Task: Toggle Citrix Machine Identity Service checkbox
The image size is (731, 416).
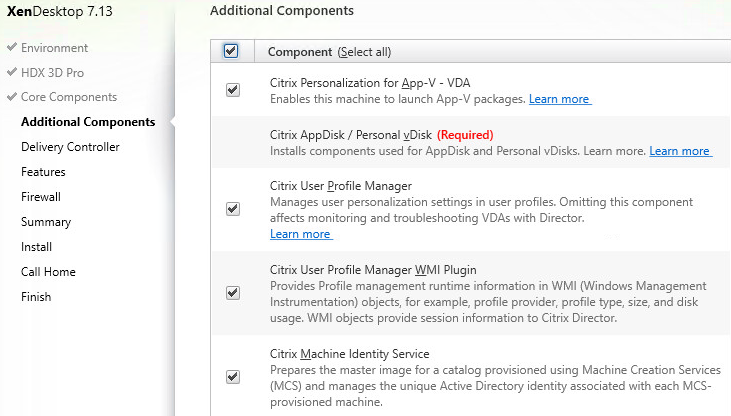Action: click(233, 376)
